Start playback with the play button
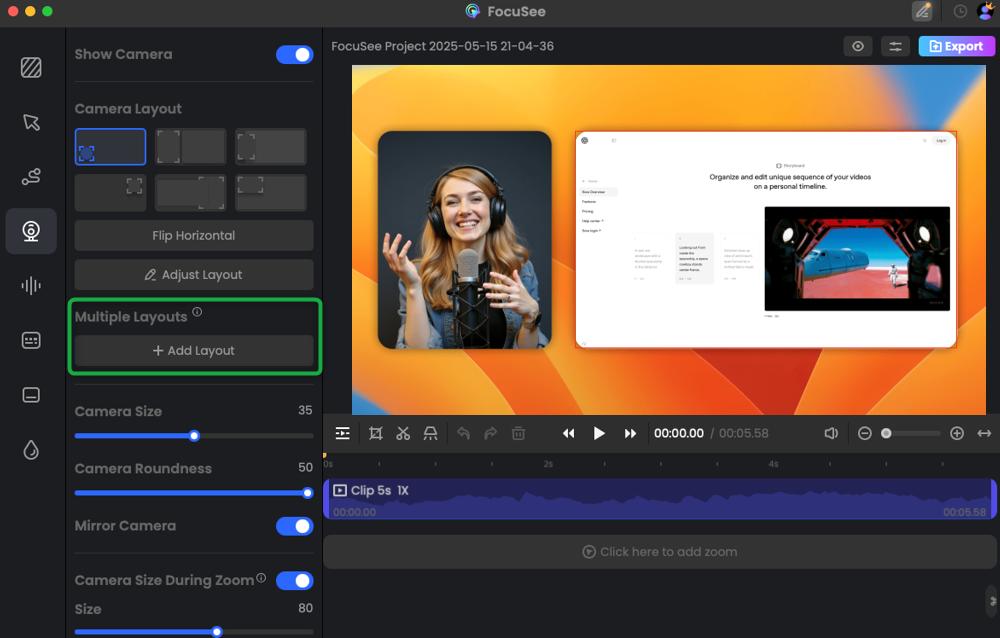This screenshot has width=1000, height=638. (x=599, y=433)
